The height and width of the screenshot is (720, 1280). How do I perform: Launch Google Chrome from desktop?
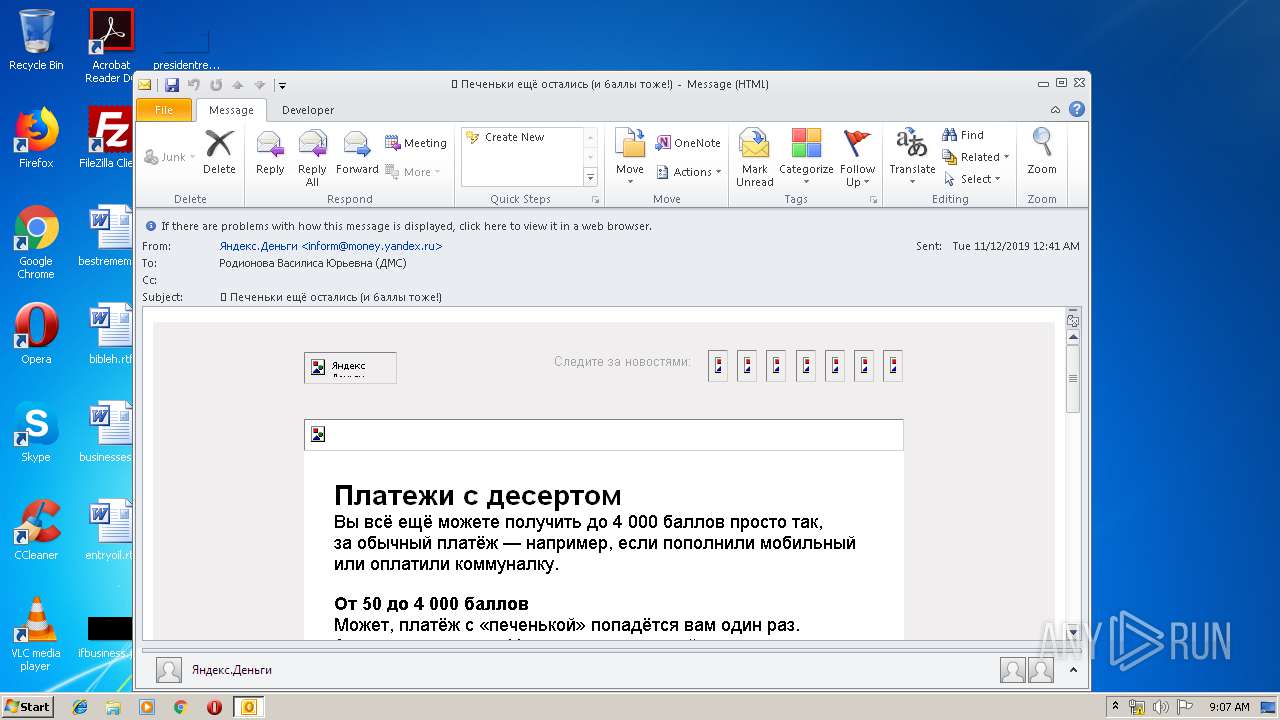[x=36, y=242]
